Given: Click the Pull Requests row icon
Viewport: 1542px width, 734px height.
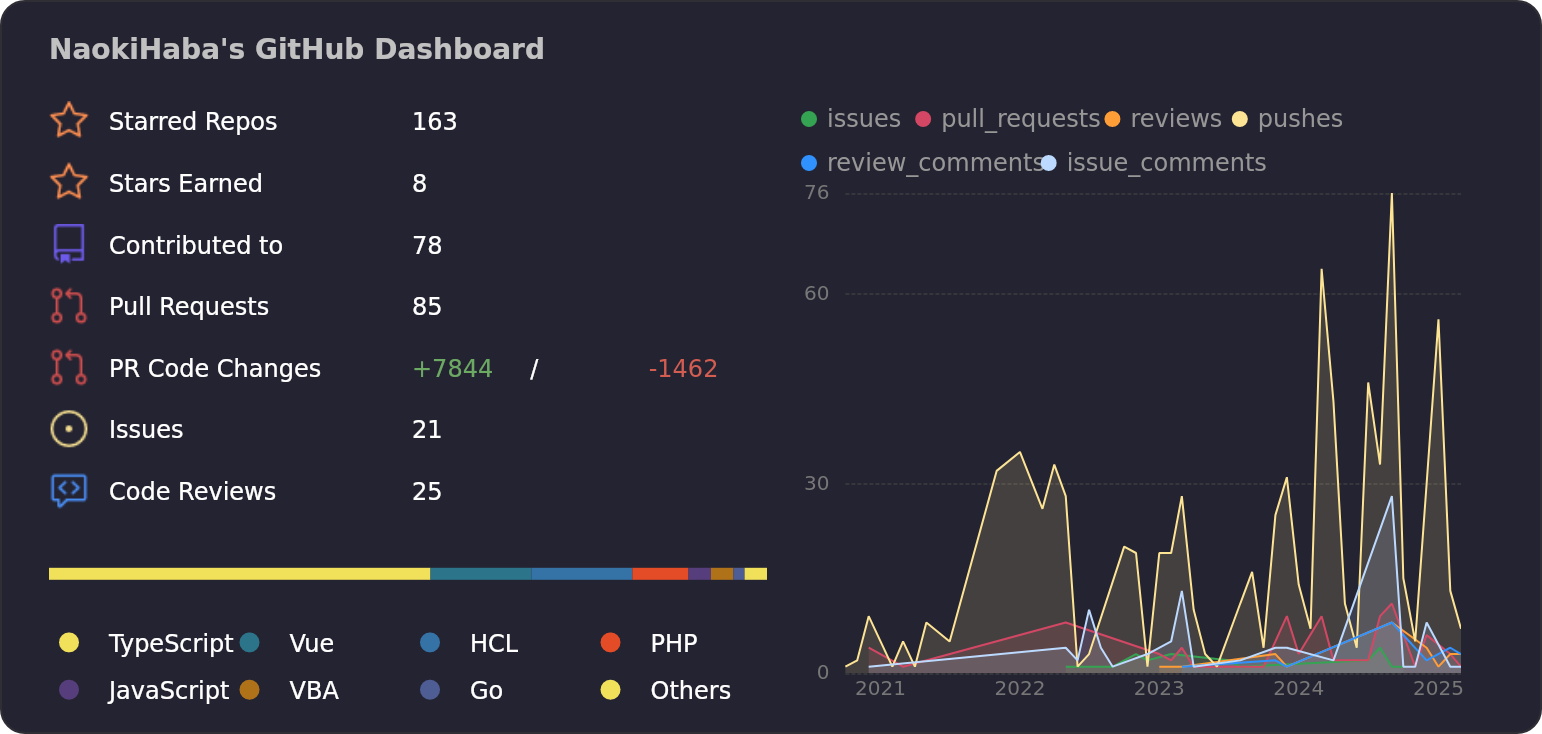Looking at the screenshot, I should click(69, 306).
